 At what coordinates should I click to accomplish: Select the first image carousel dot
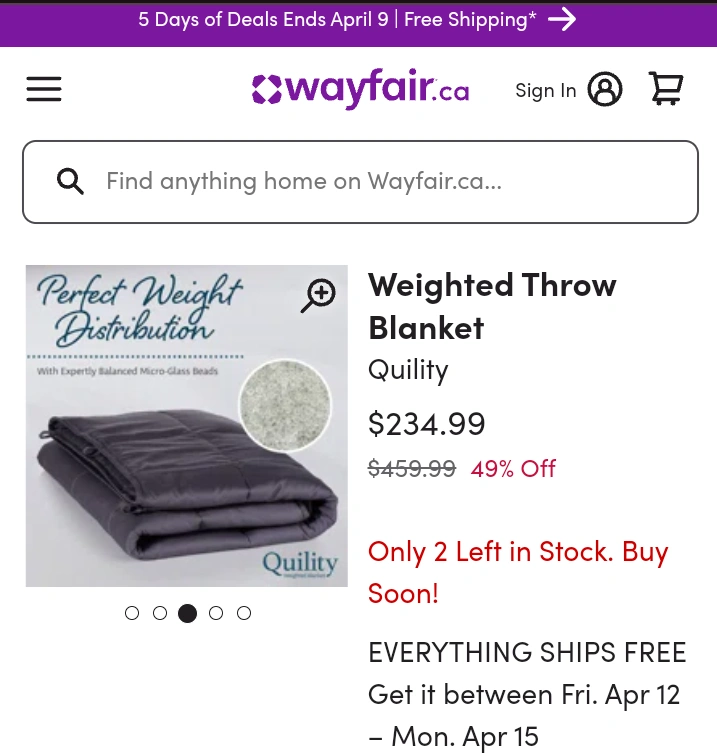[x=132, y=613]
